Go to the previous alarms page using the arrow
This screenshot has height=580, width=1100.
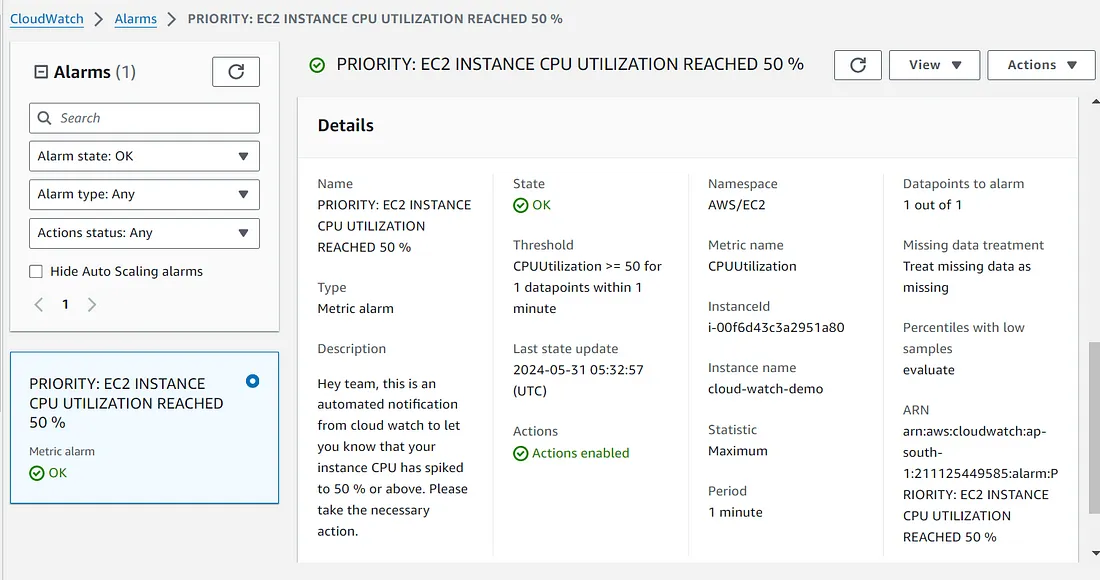point(39,304)
